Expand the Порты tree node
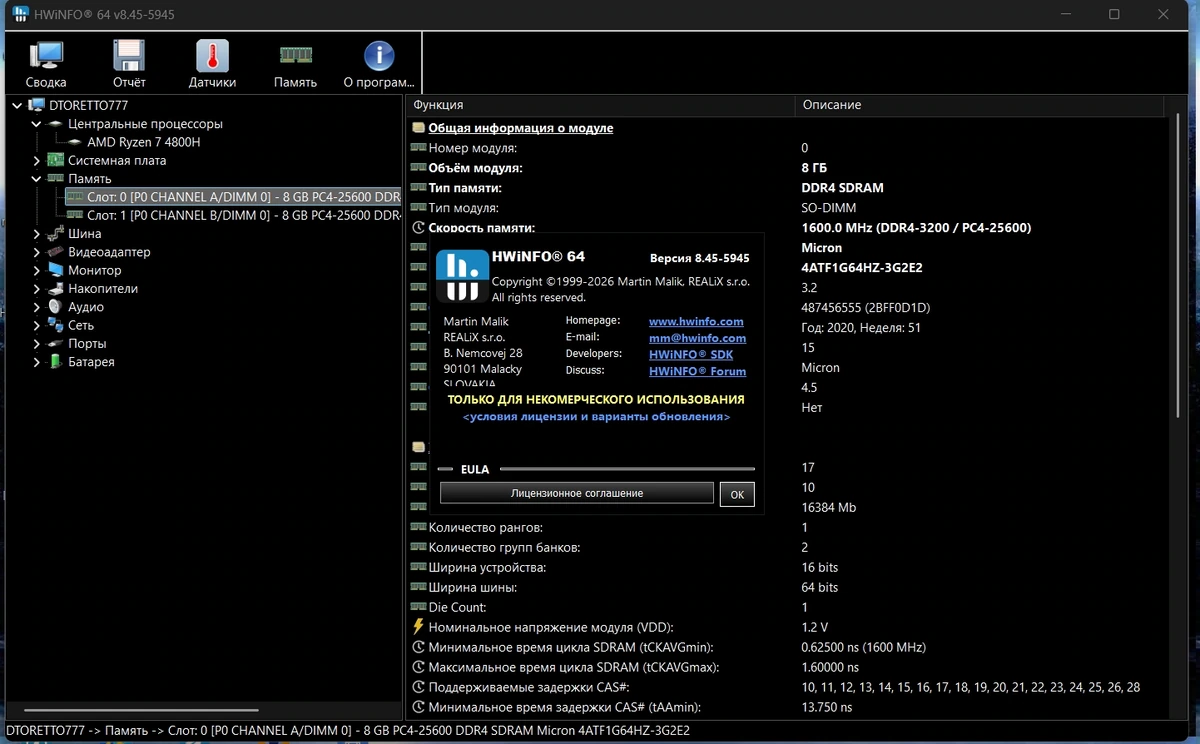 (37, 343)
